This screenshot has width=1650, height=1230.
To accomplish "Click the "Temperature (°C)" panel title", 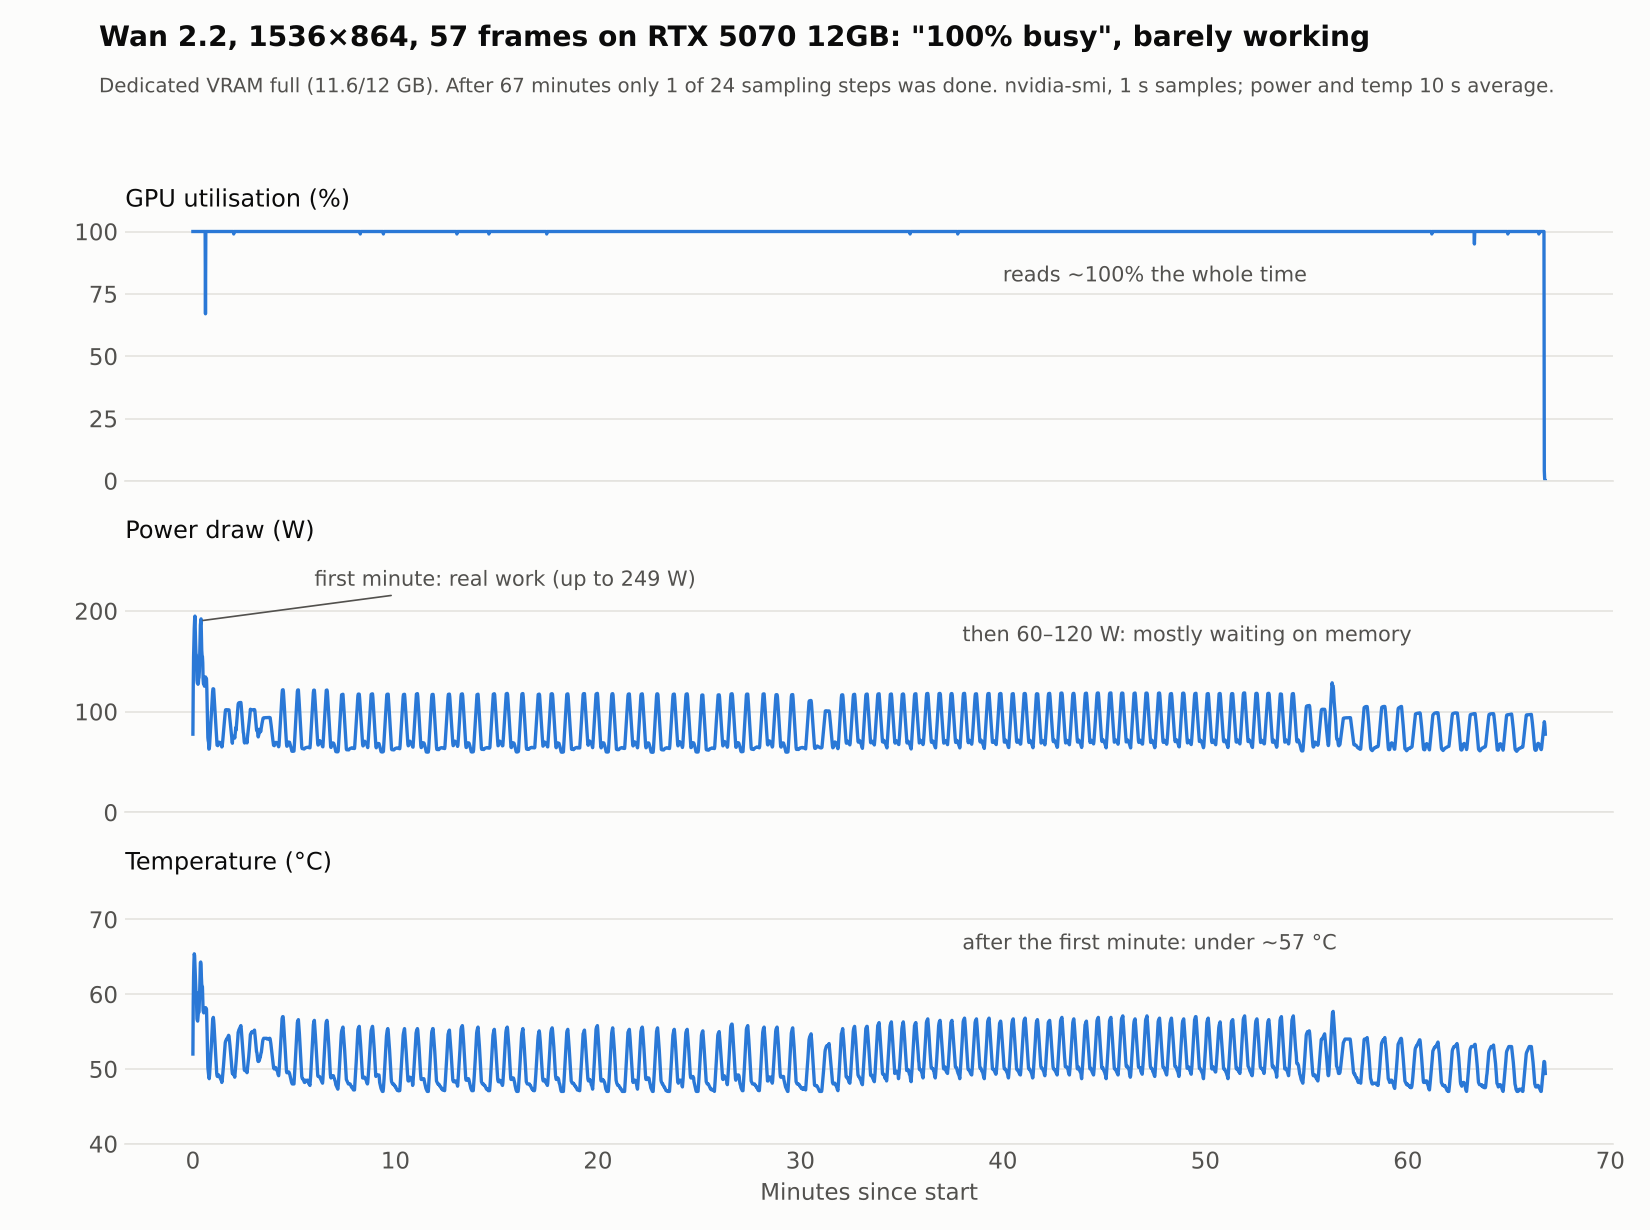I will click(x=228, y=862).
